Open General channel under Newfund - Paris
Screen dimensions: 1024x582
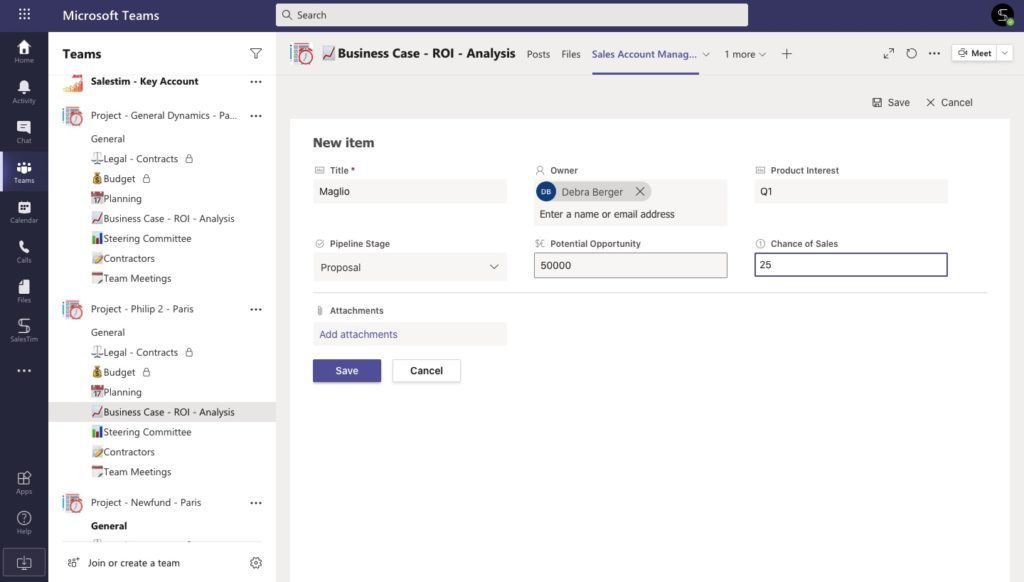coord(109,526)
